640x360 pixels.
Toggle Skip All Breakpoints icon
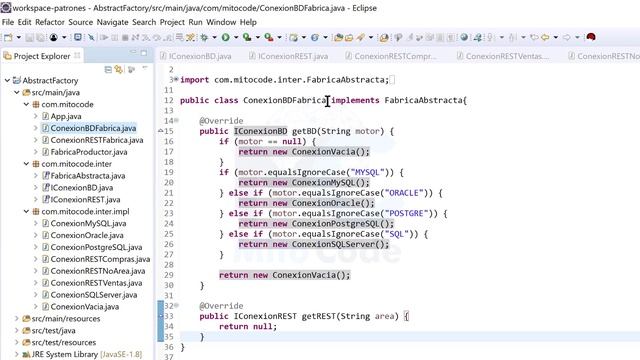(91, 38)
